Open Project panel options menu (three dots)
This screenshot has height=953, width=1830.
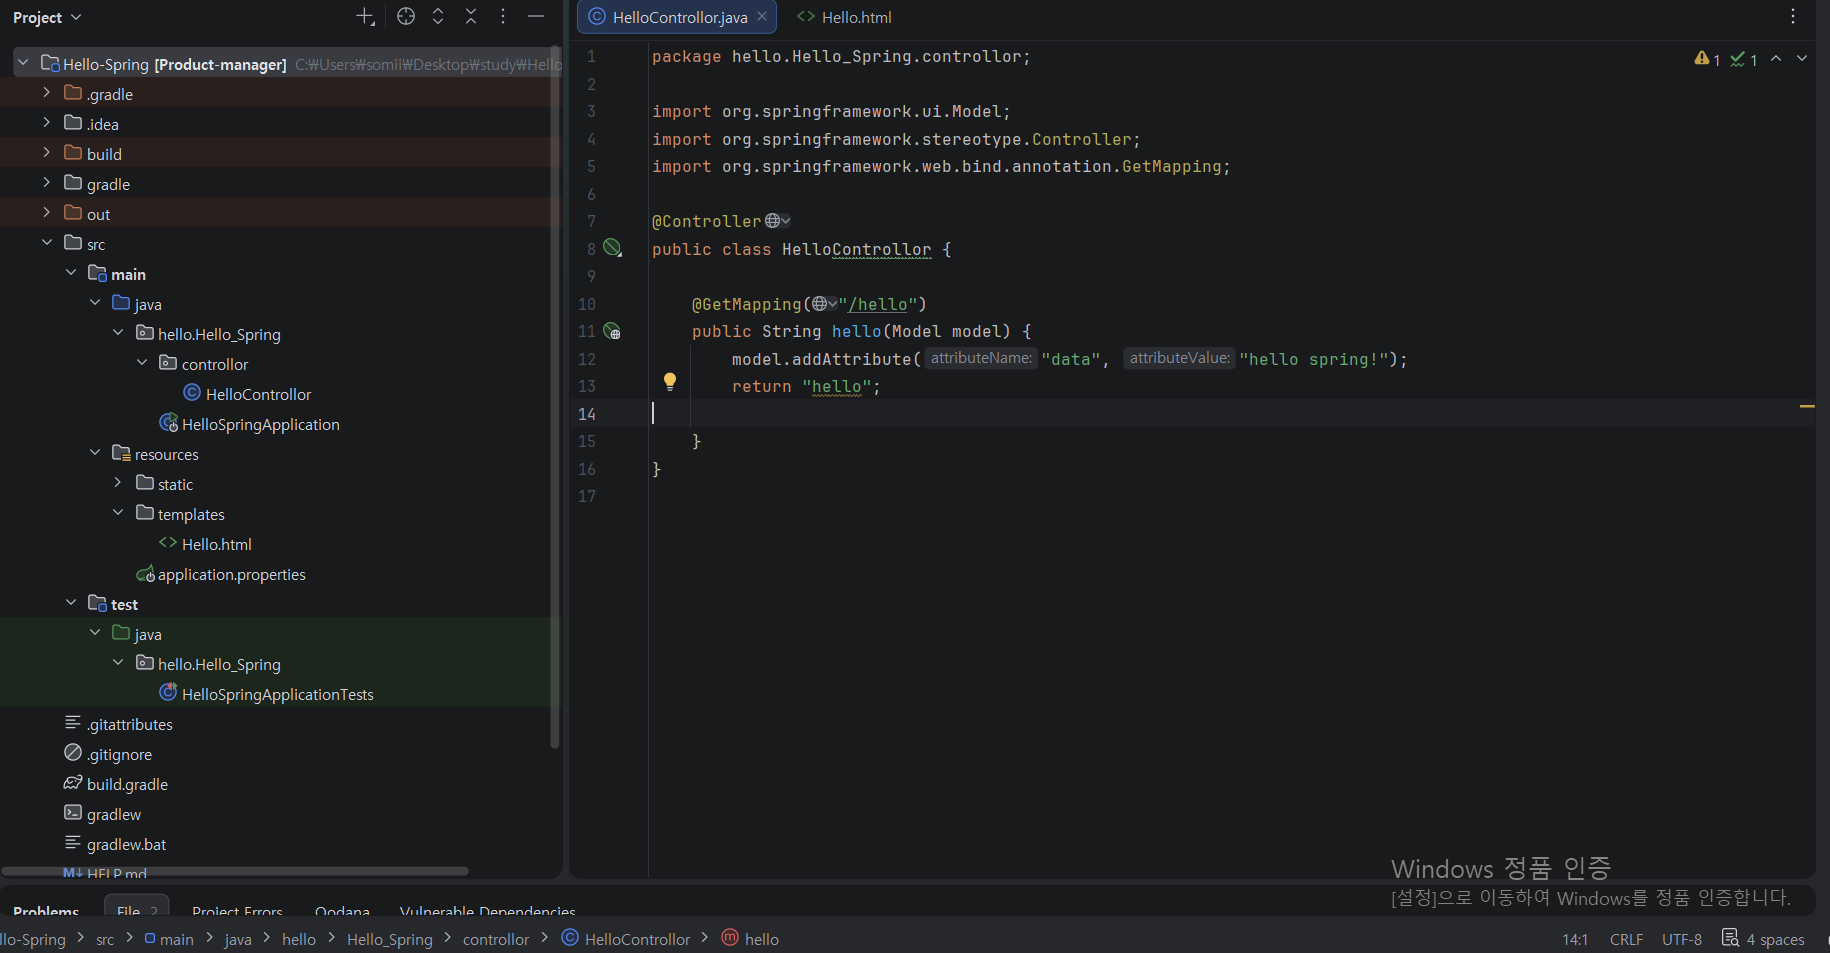point(503,16)
